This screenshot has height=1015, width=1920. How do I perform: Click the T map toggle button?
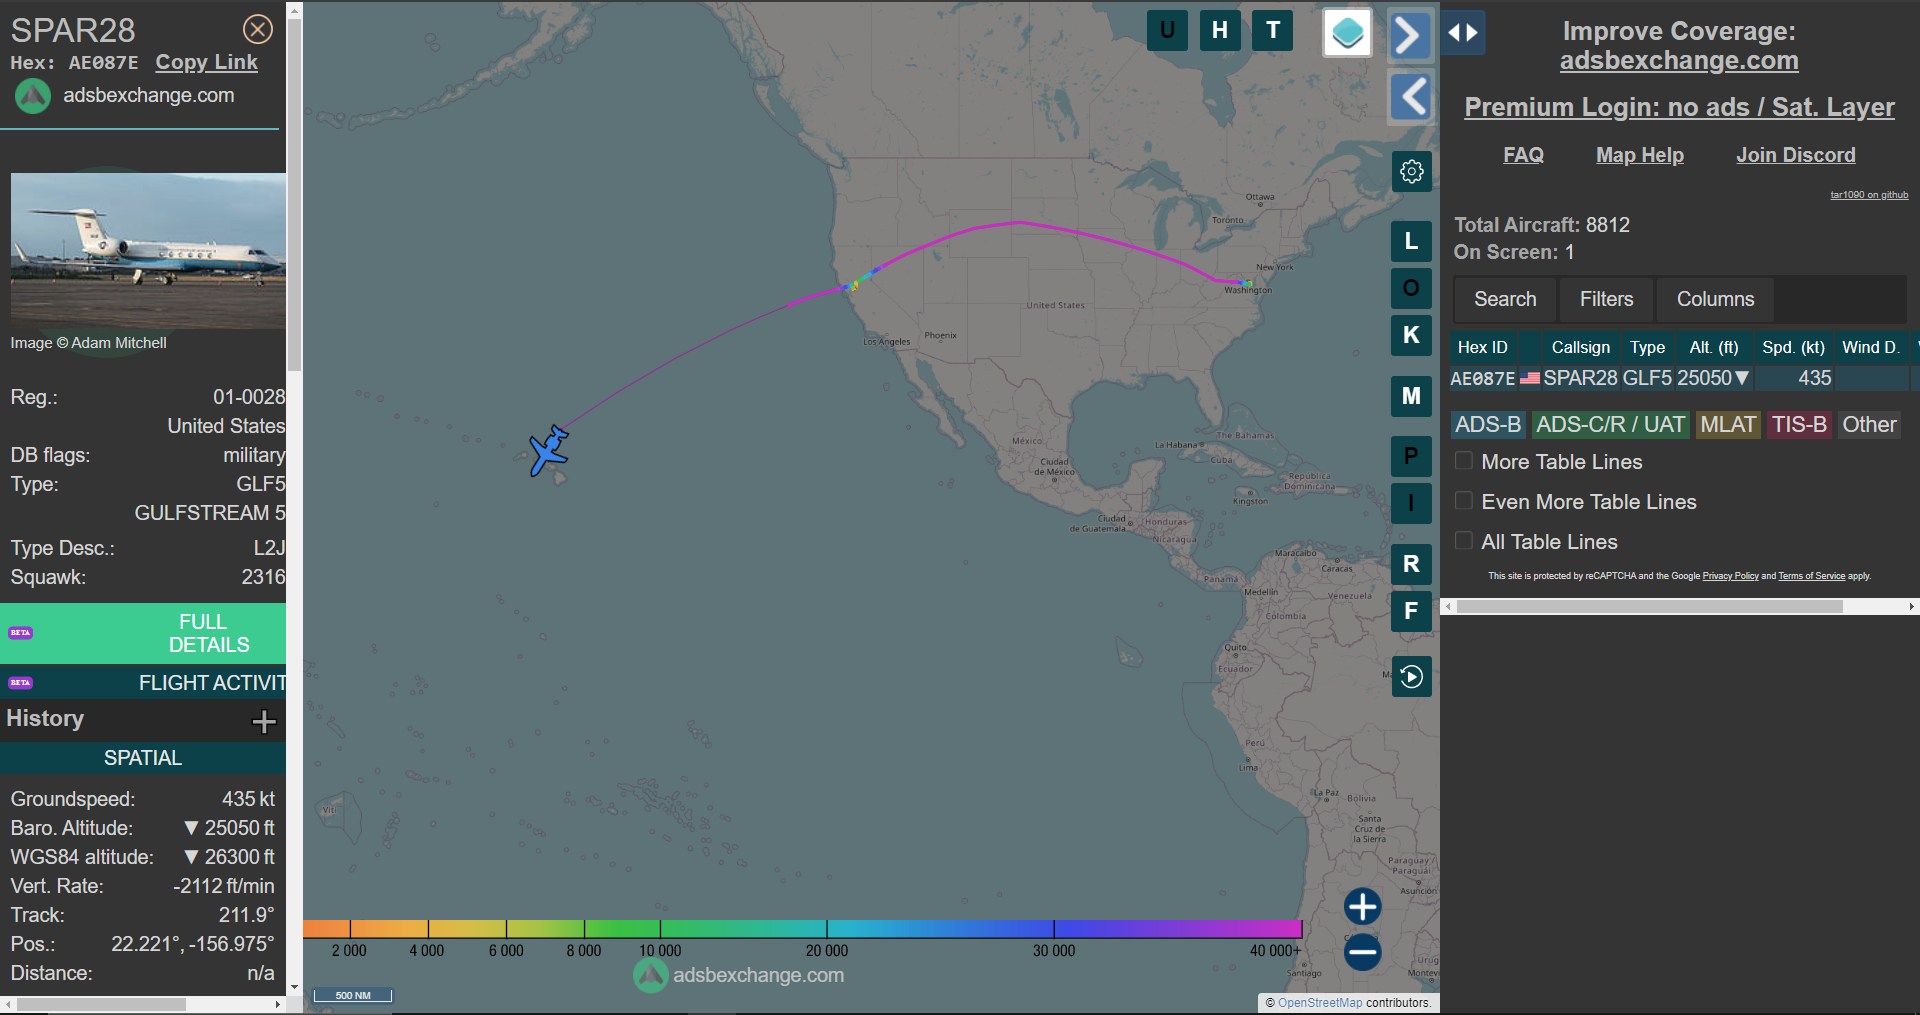[x=1273, y=30]
